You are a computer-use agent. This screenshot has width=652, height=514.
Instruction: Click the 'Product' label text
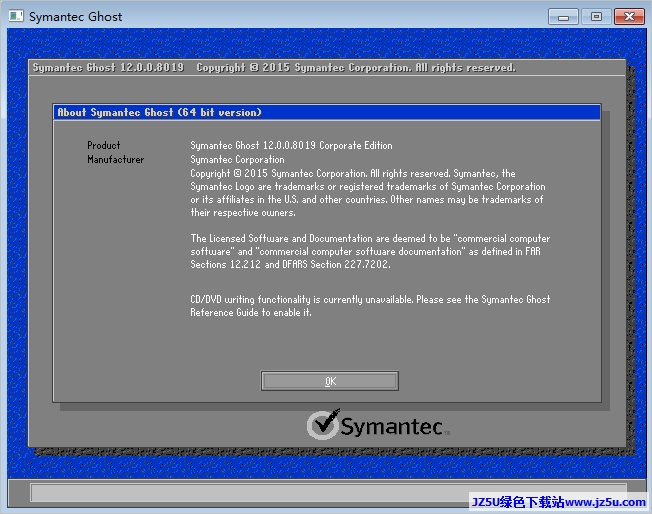pyautogui.click(x=104, y=145)
